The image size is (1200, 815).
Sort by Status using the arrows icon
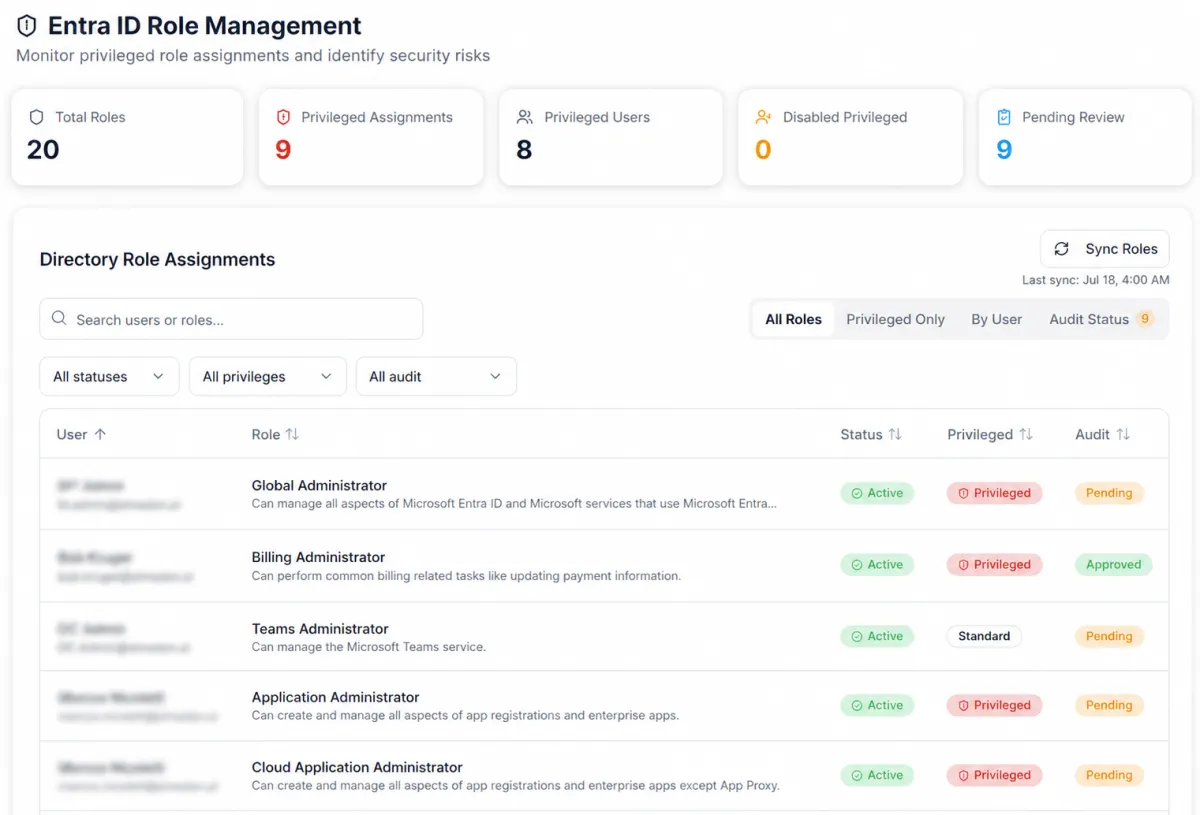(x=895, y=434)
